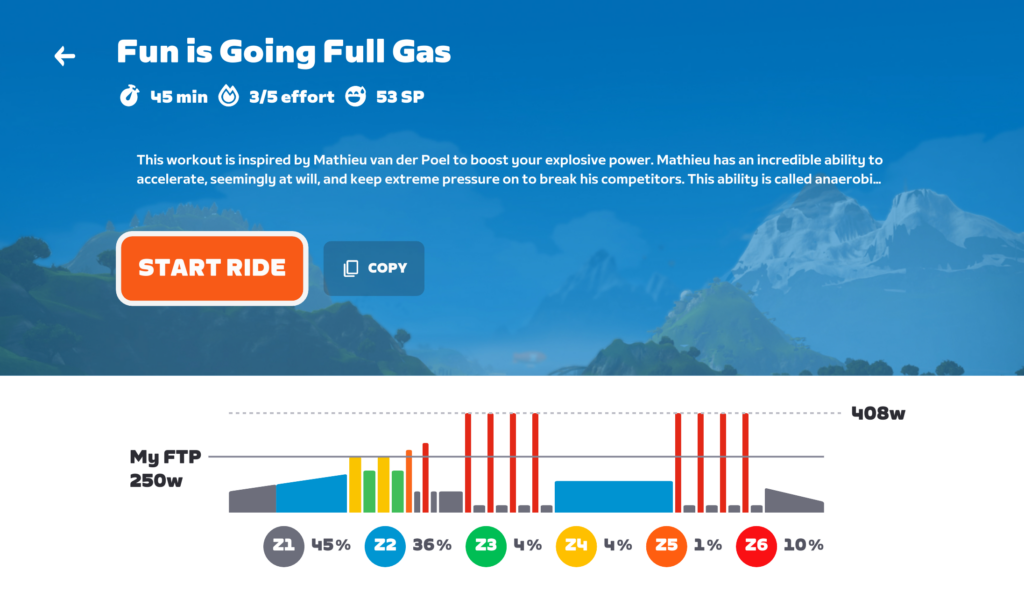Screen dimensions: 1024x591
Task: Click the copy icon beside COPY
Action: click(x=351, y=268)
